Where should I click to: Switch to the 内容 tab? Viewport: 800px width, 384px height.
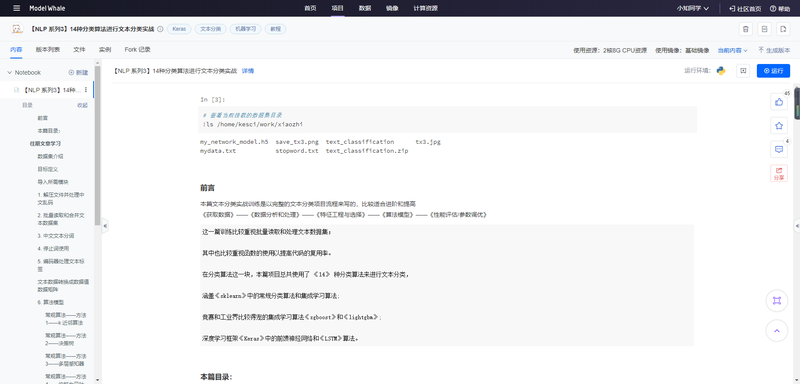click(x=16, y=49)
